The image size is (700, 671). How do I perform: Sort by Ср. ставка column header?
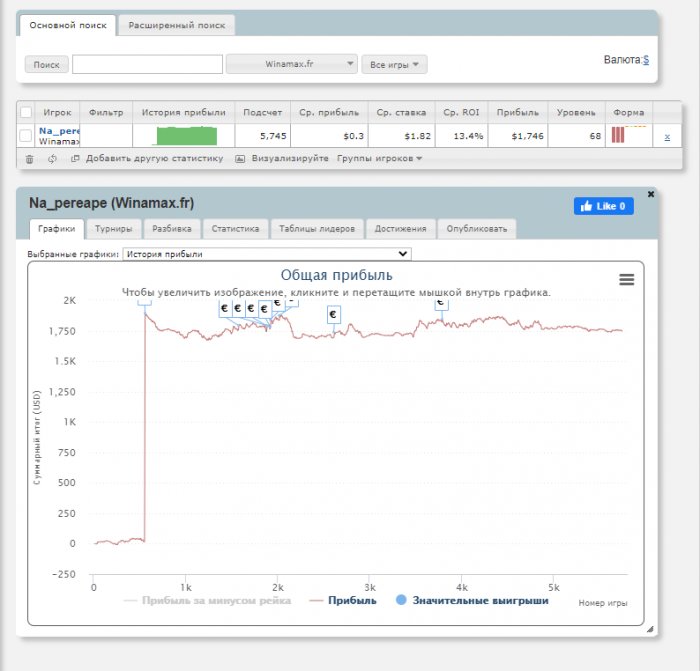pos(401,113)
